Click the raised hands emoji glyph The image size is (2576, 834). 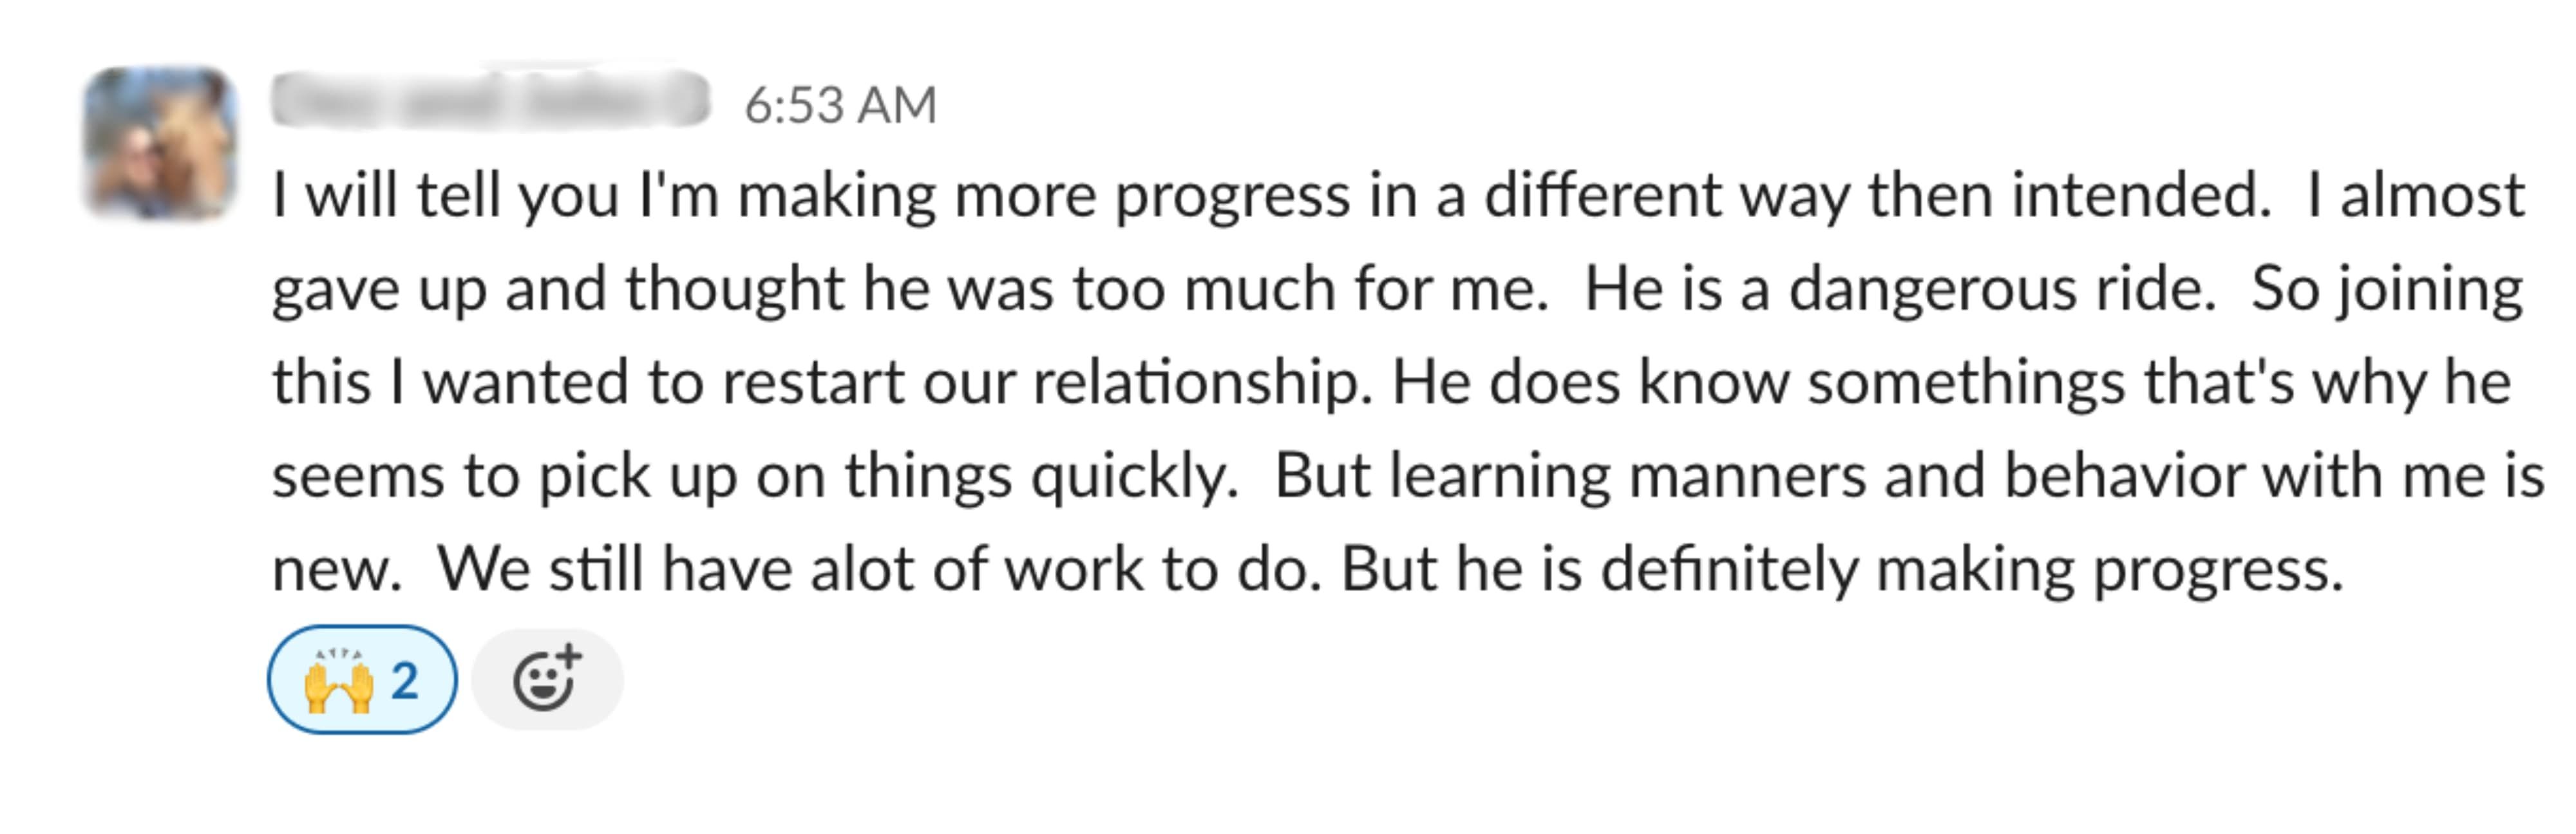[x=338, y=680]
